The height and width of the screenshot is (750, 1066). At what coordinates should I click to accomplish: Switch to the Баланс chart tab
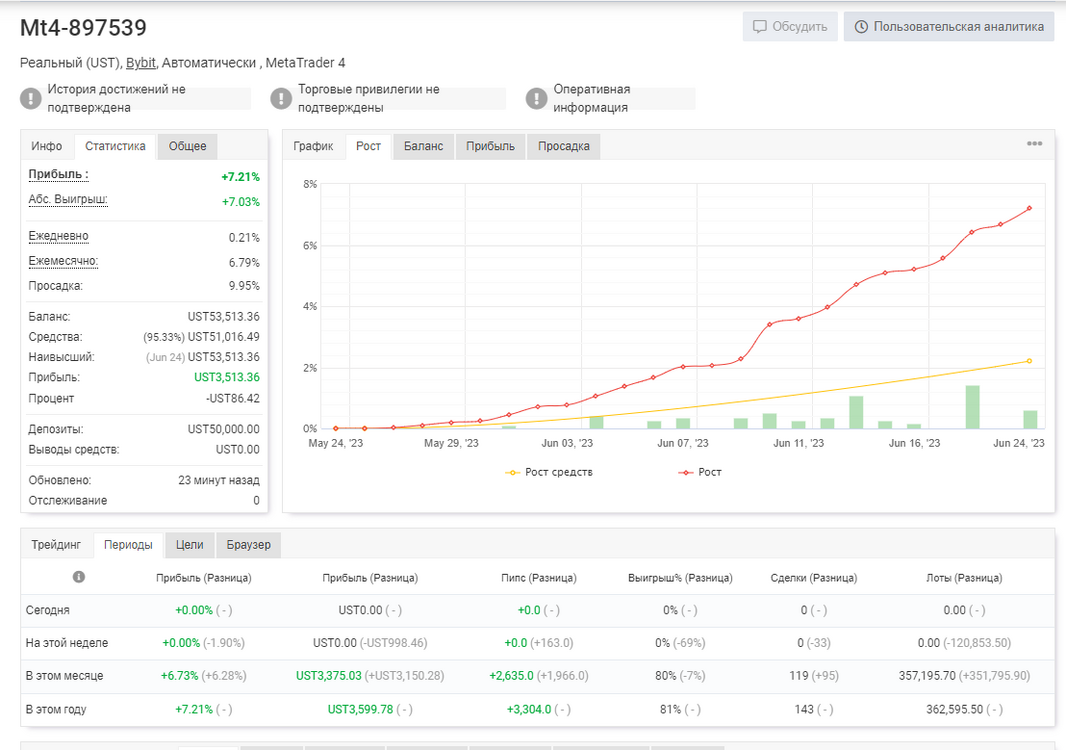[423, 146]
